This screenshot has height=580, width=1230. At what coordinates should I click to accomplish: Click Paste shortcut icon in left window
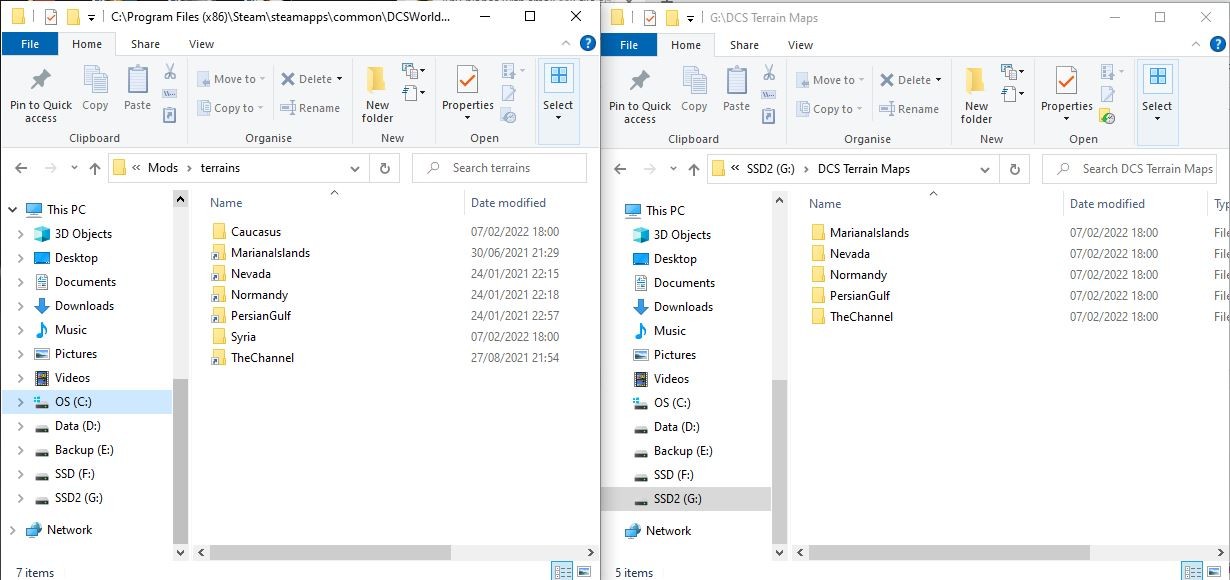pos(169,115)
